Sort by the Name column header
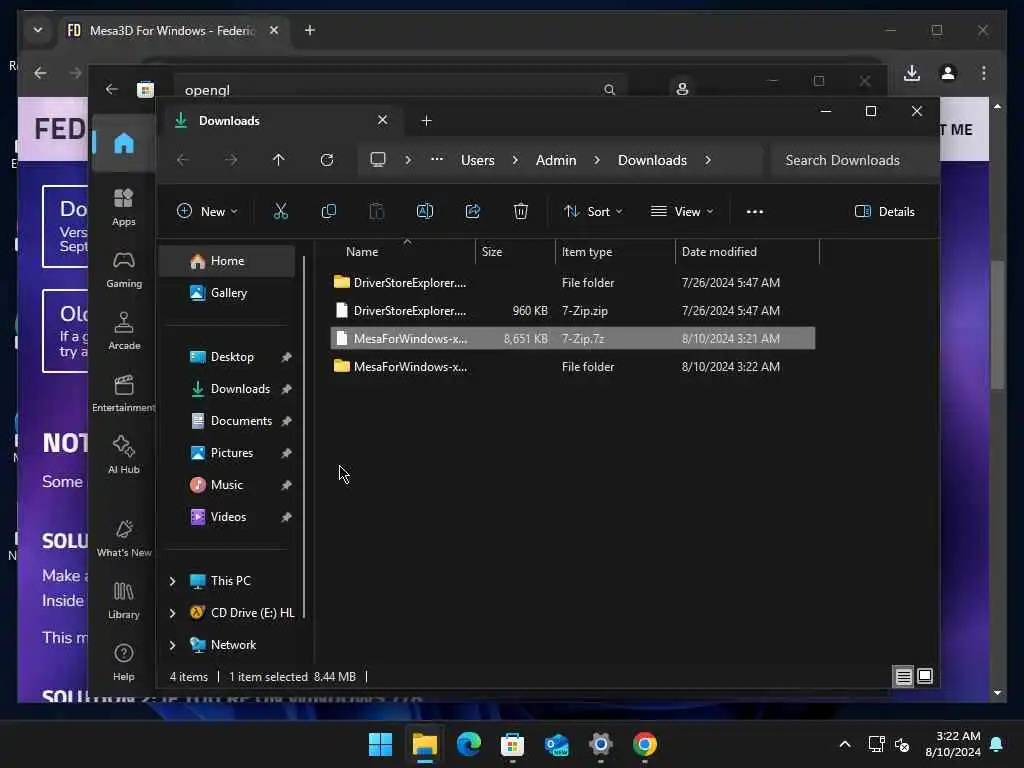This screenshot has width=1024, height=768. pos(404,251)
